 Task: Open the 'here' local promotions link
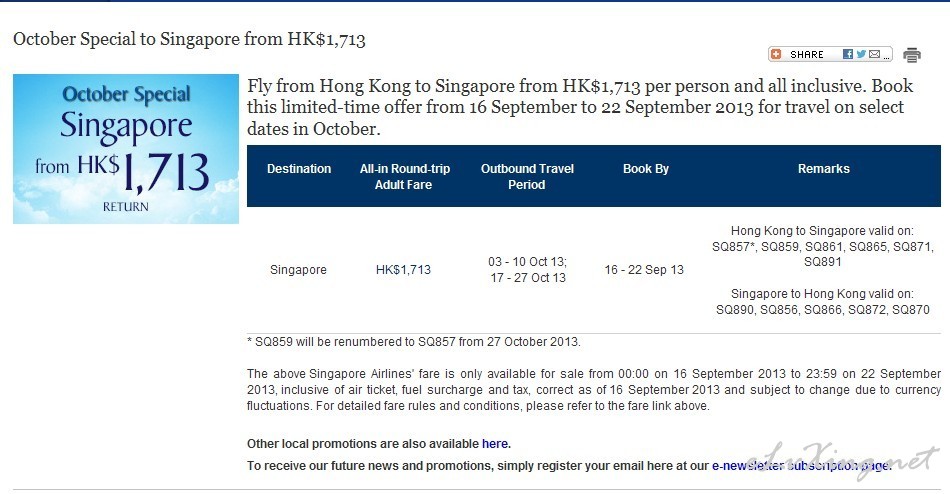click(x=494, y=444)
